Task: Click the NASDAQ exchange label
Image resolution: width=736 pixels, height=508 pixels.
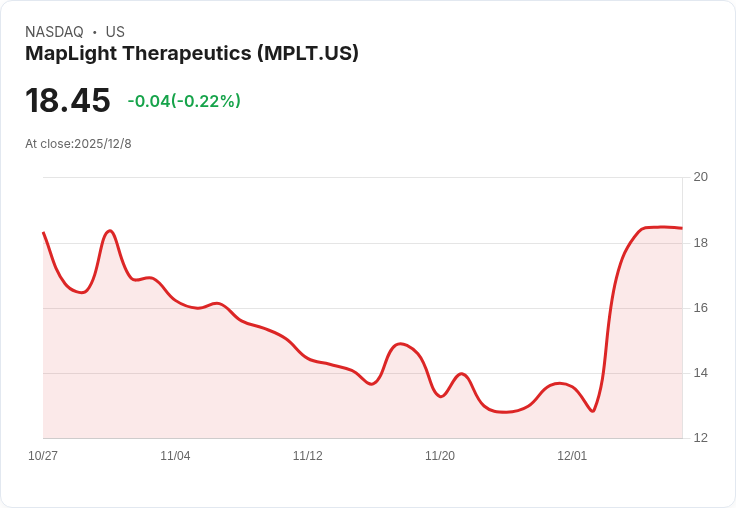Action: pos(54,32)
